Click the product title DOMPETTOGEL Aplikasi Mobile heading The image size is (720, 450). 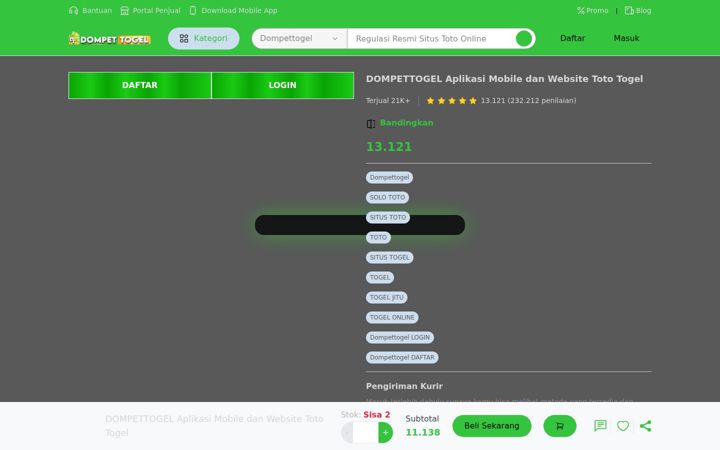pyautogui.click(x=504, y=79)
